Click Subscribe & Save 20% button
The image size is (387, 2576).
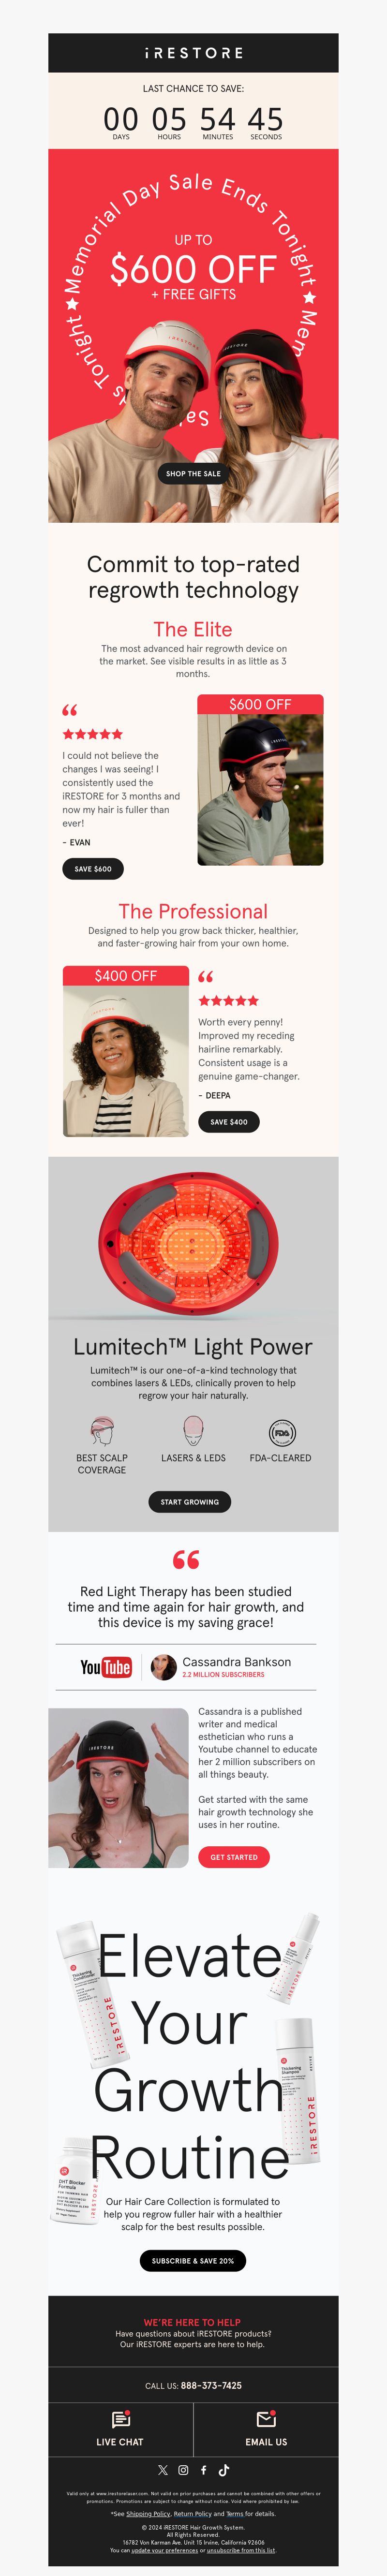tap(193, 2261)
